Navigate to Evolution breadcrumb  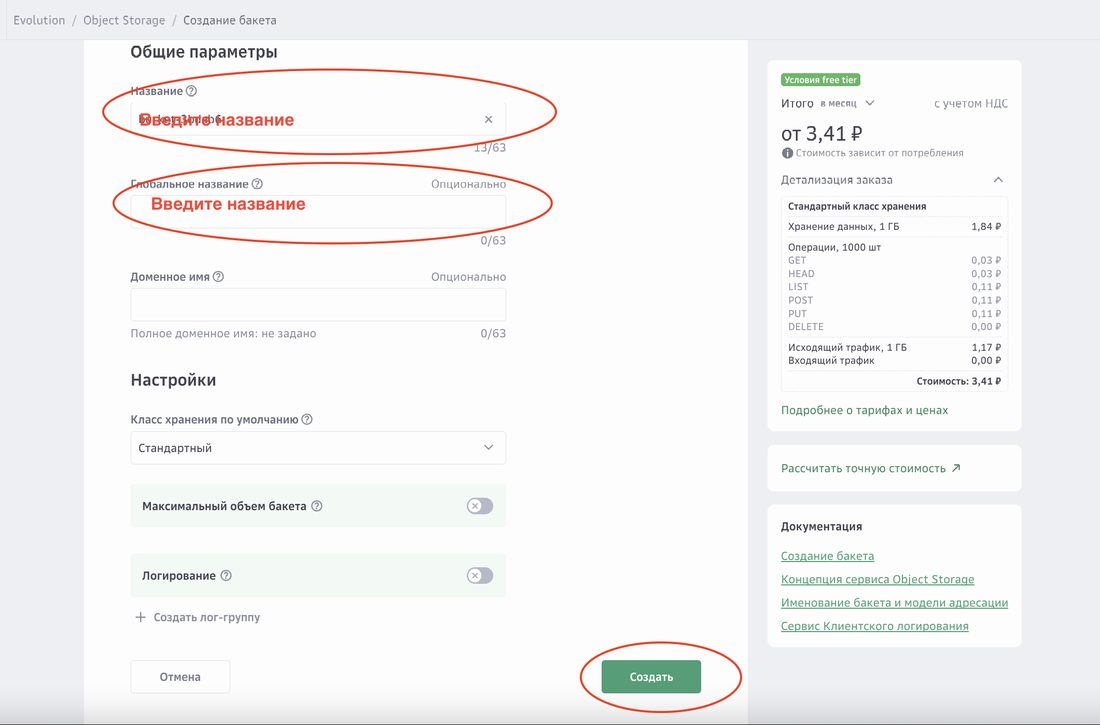(39, 20)
